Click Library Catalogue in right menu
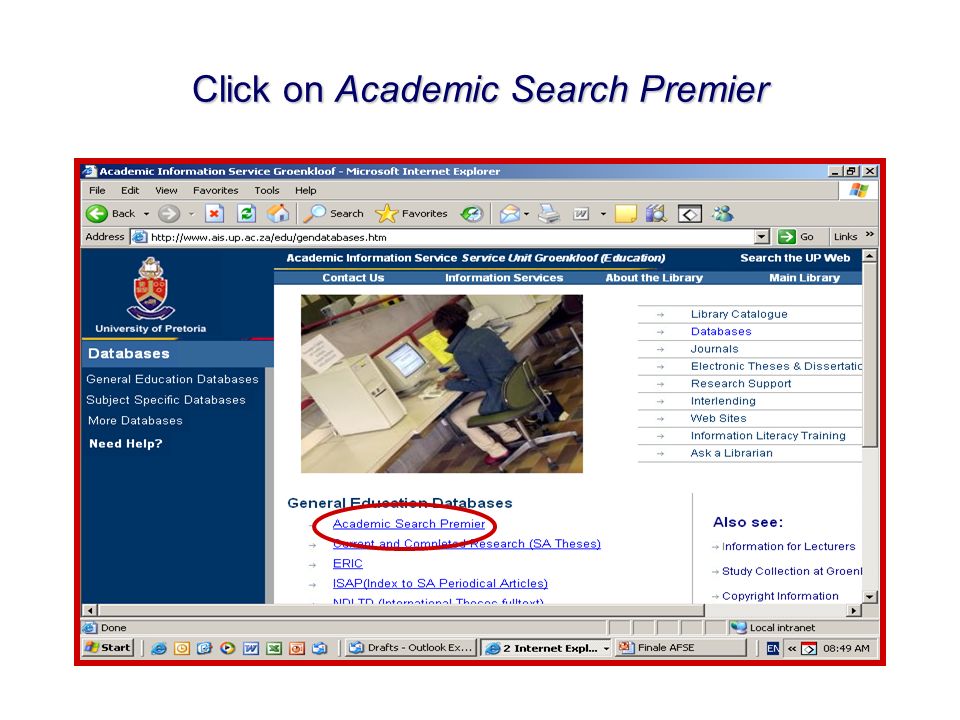This screenshot has width=960, height=720. pyautogui.click(x=739, y=314)
